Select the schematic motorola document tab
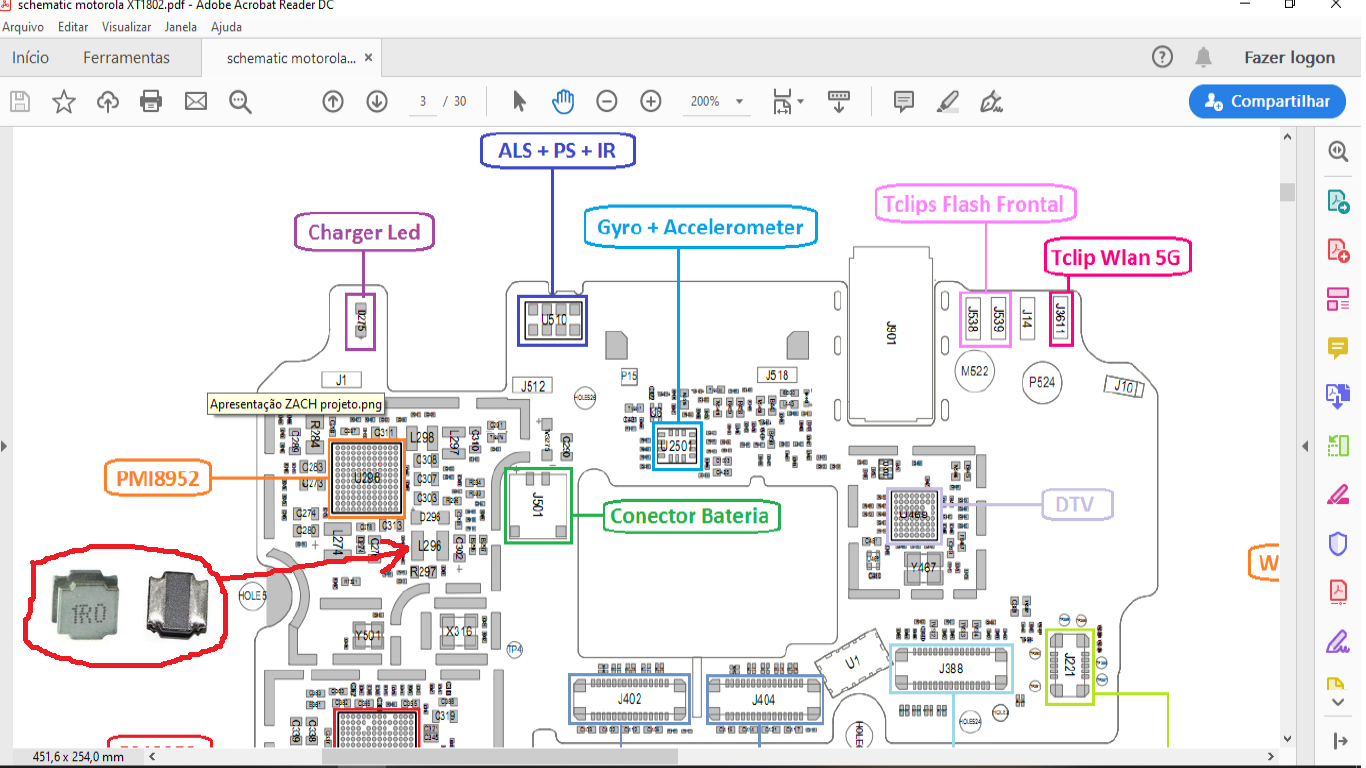The width and height of the screenshot is (1366, 768). click(x=291, y=58)
